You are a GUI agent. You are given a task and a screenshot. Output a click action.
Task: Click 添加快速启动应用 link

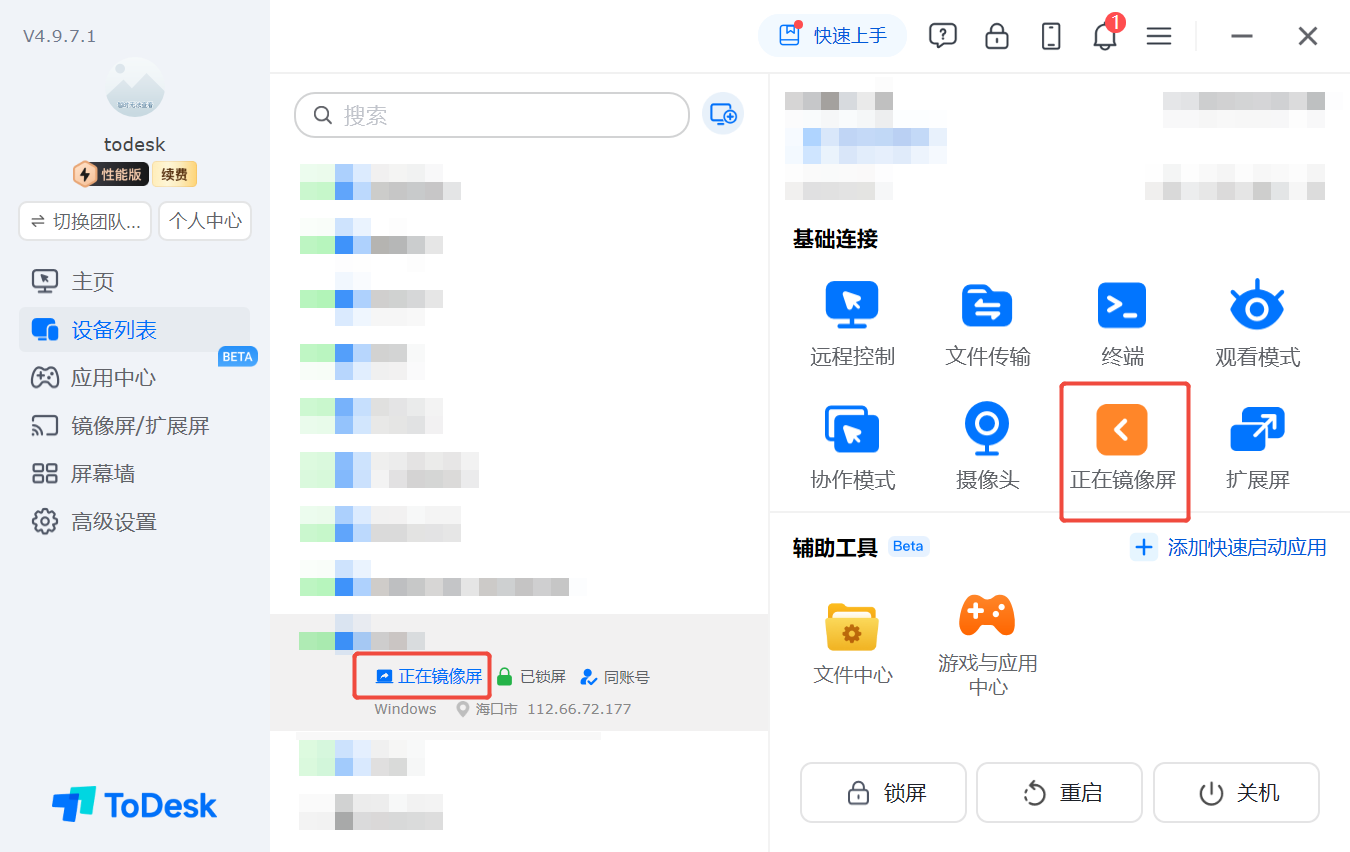tap(1229, 547)
